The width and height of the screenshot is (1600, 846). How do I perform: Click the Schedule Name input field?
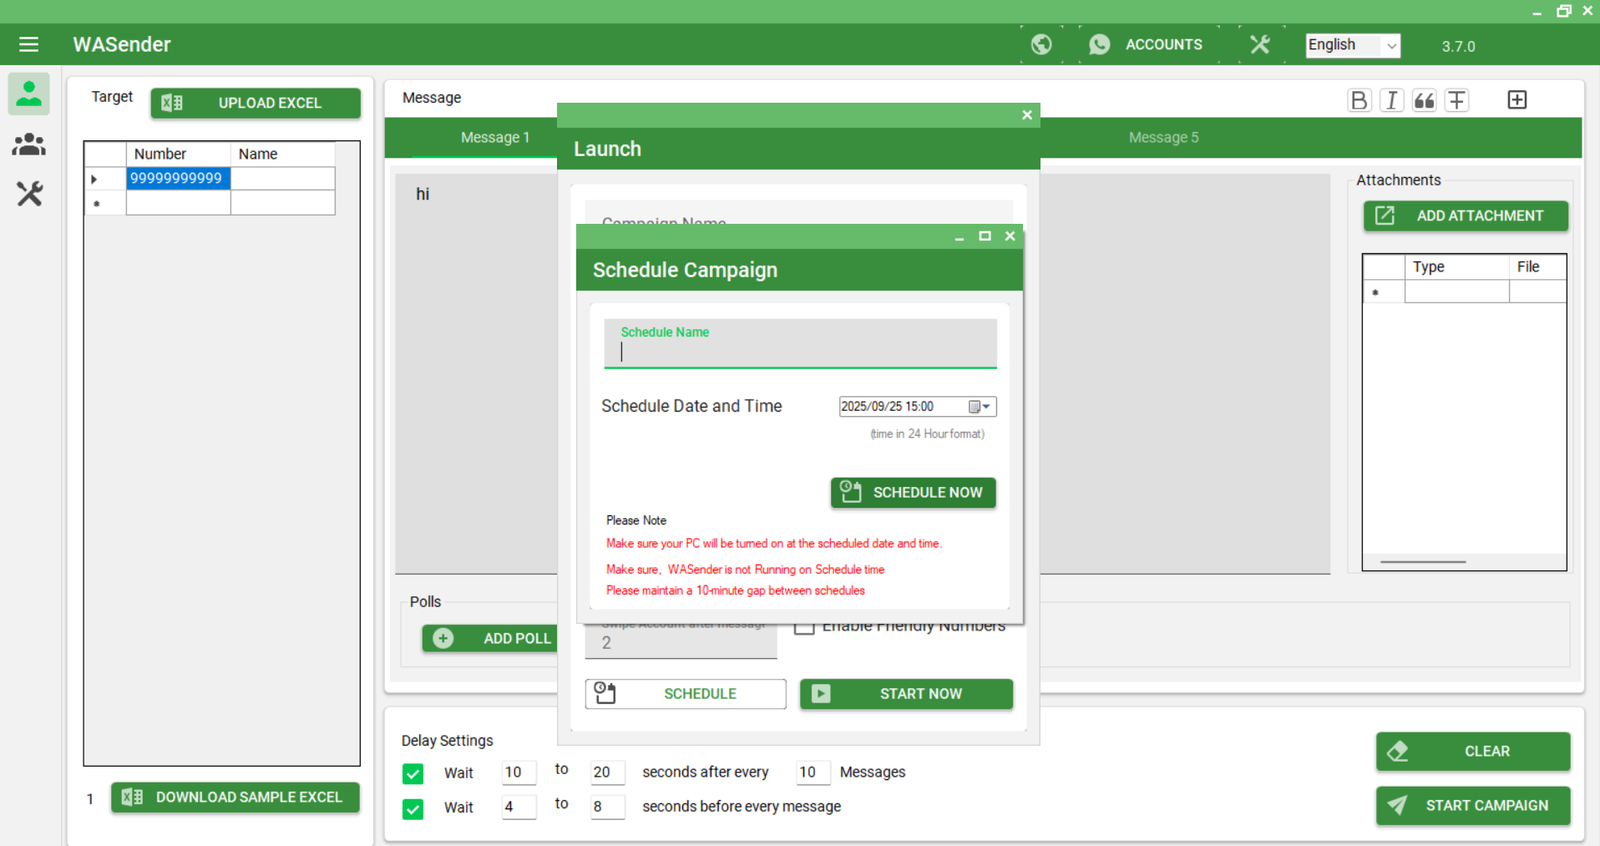tap(800, 351)
